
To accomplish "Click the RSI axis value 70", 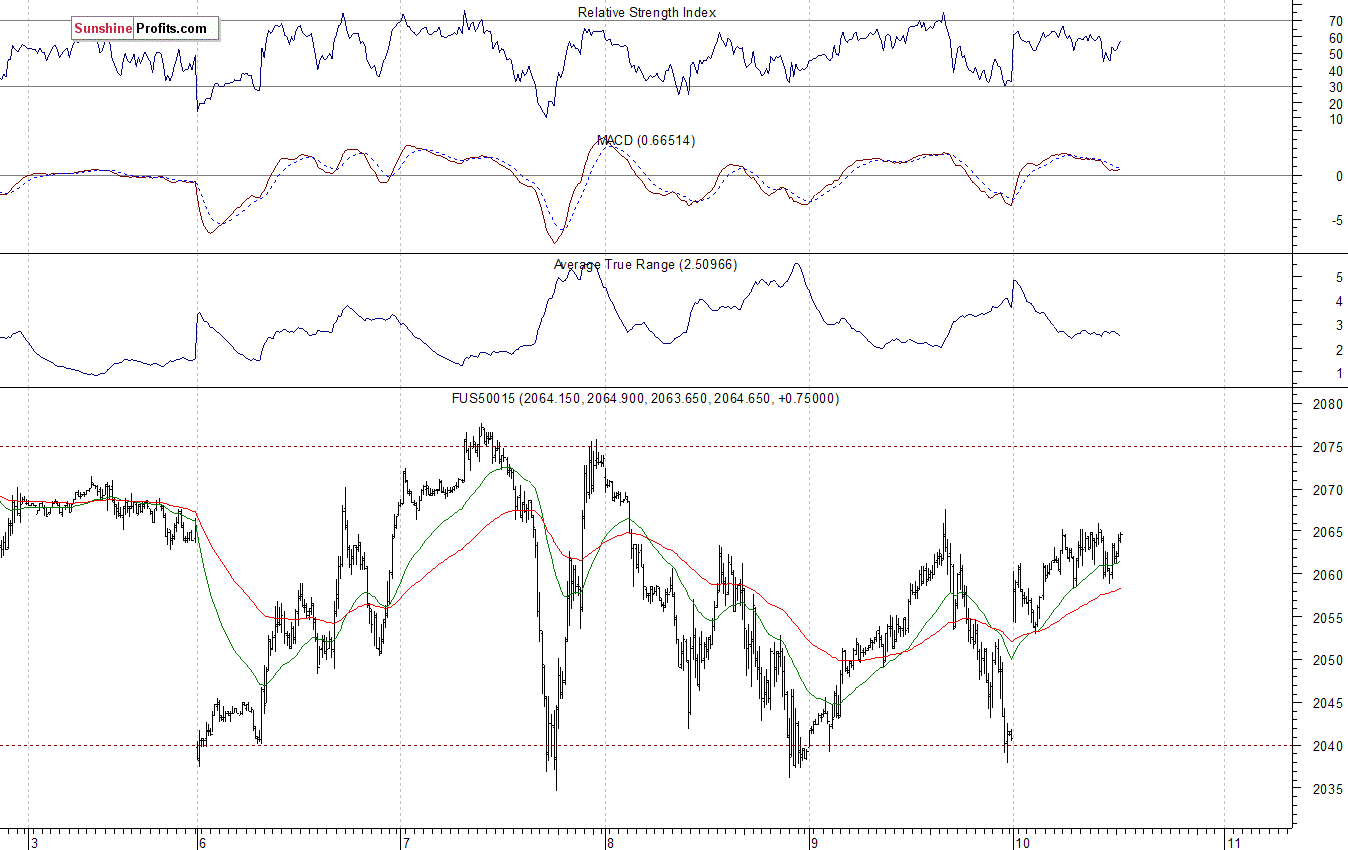I will pyautogui.click(x=1335, y=21).
